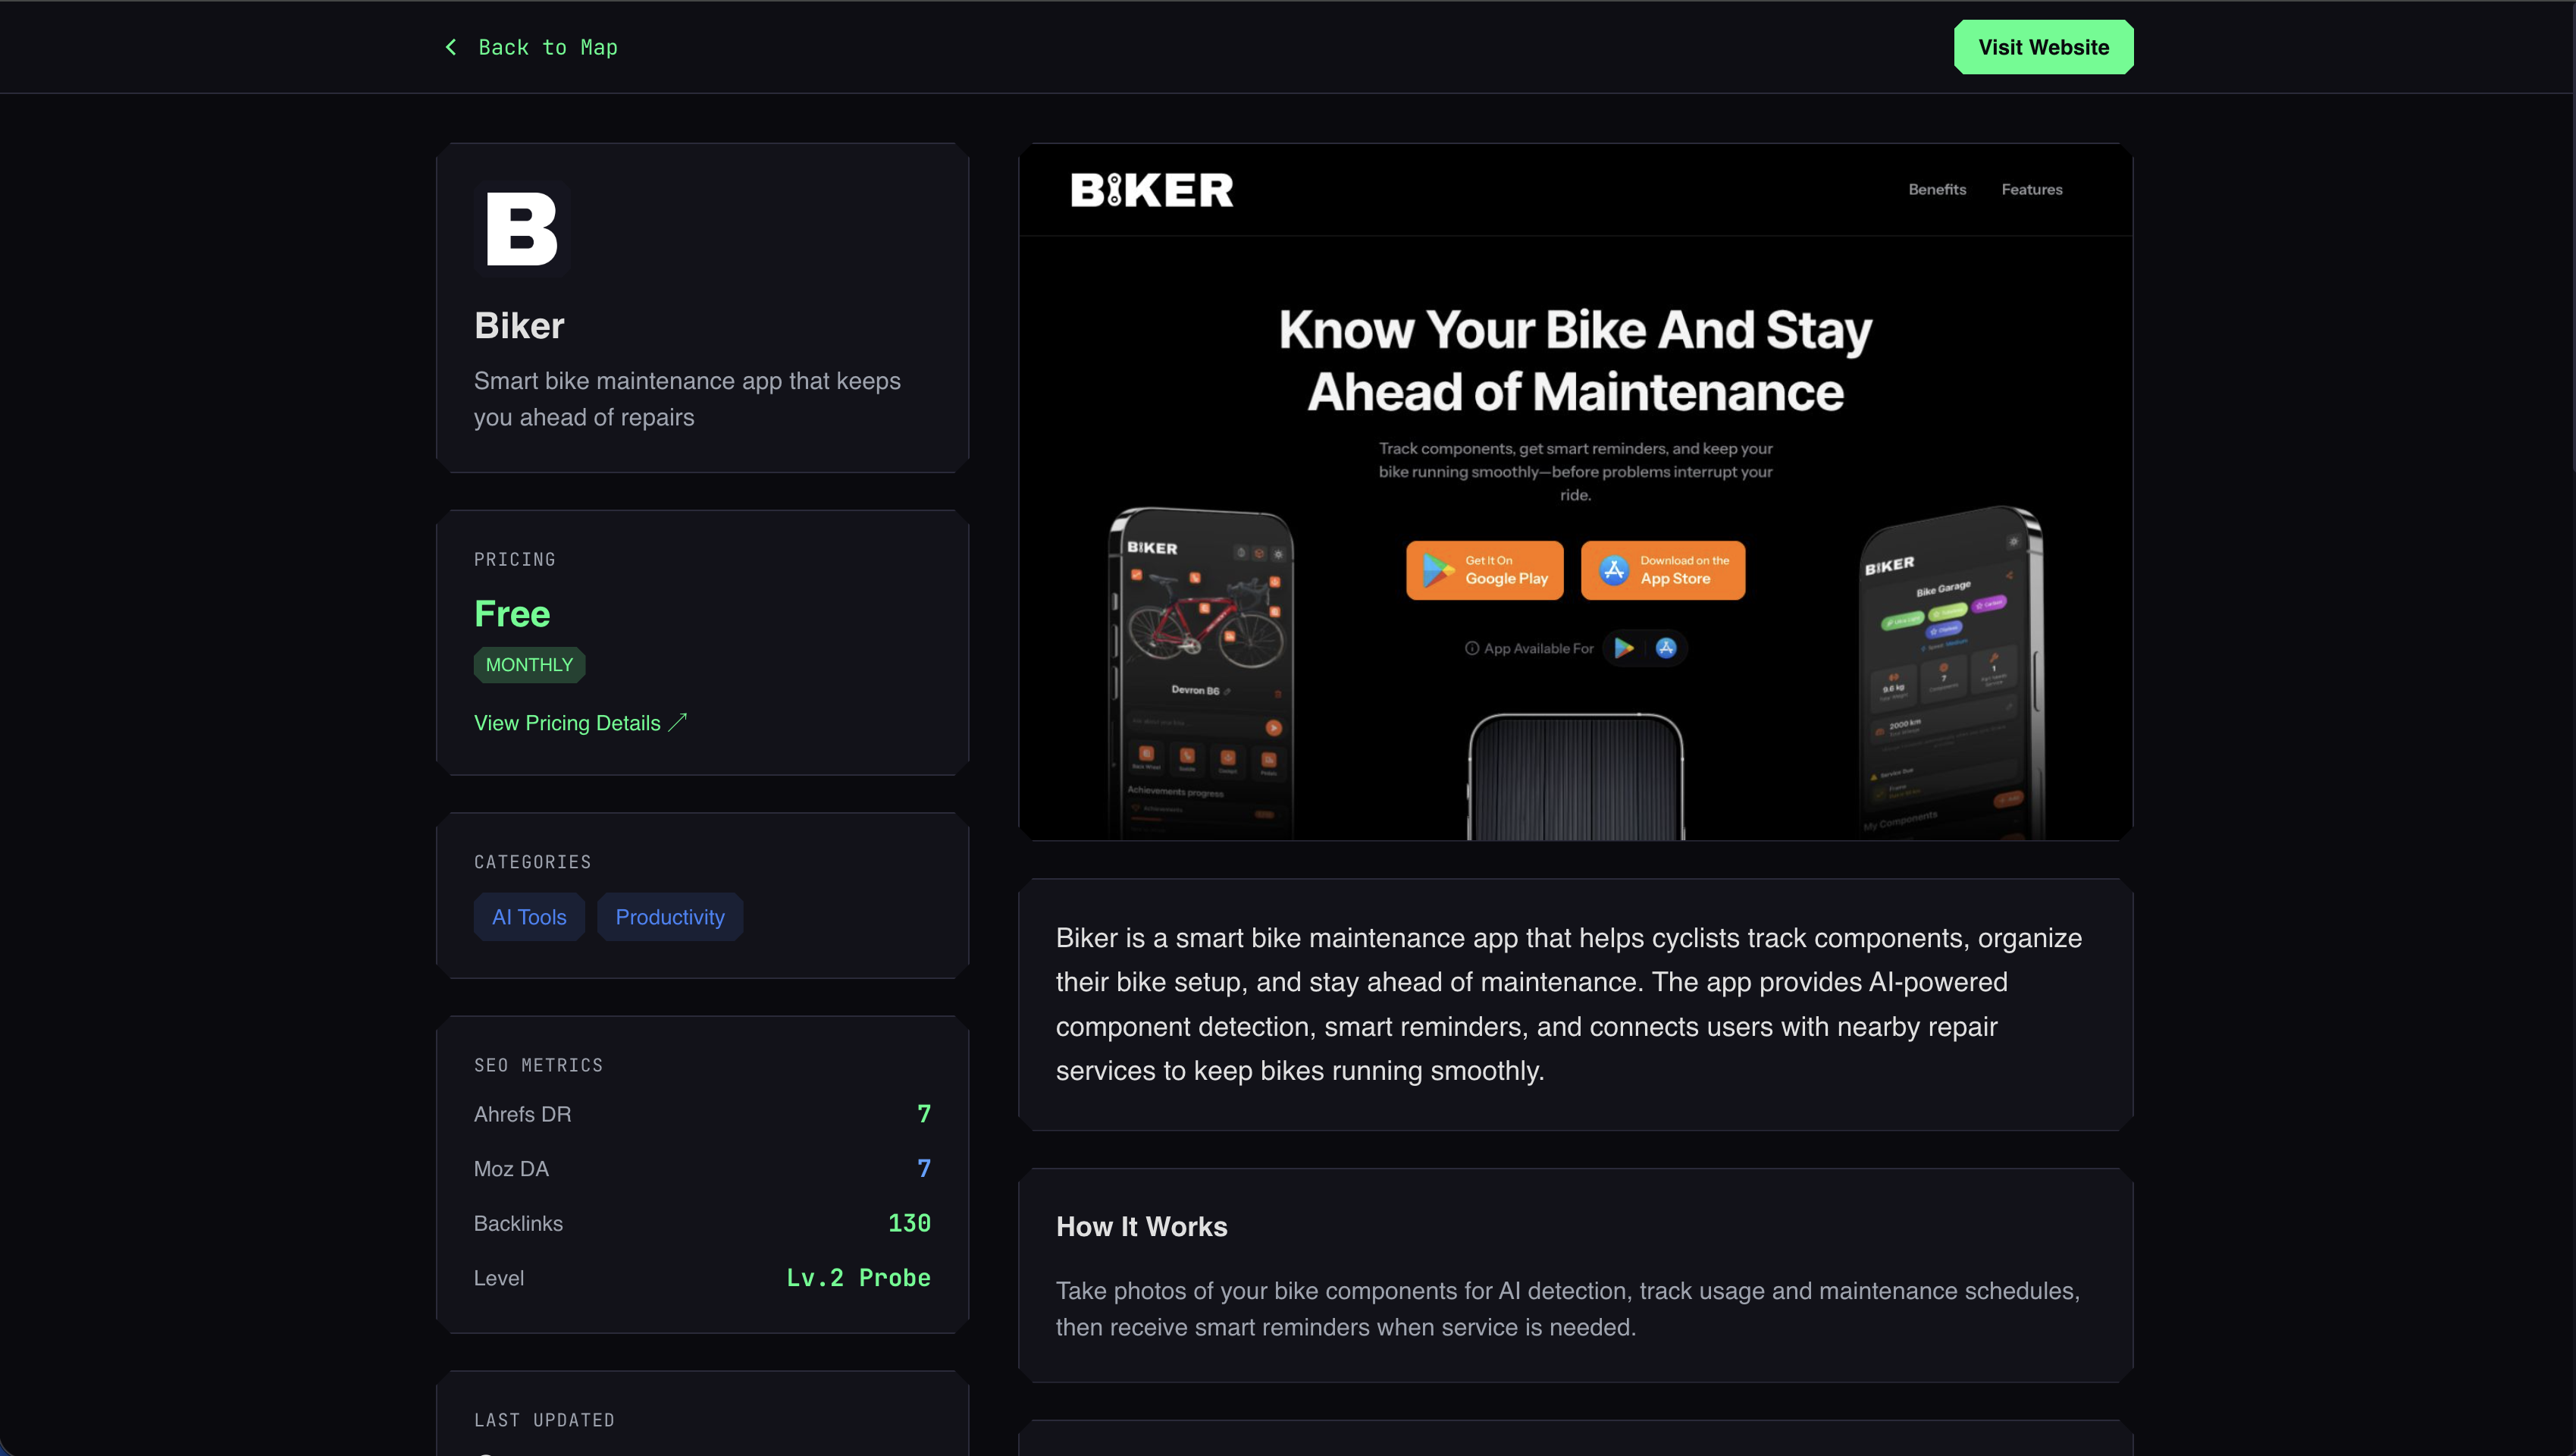Click the MONTHLY pricing badge
The image size is (2576, 1456).
(529, 665)
